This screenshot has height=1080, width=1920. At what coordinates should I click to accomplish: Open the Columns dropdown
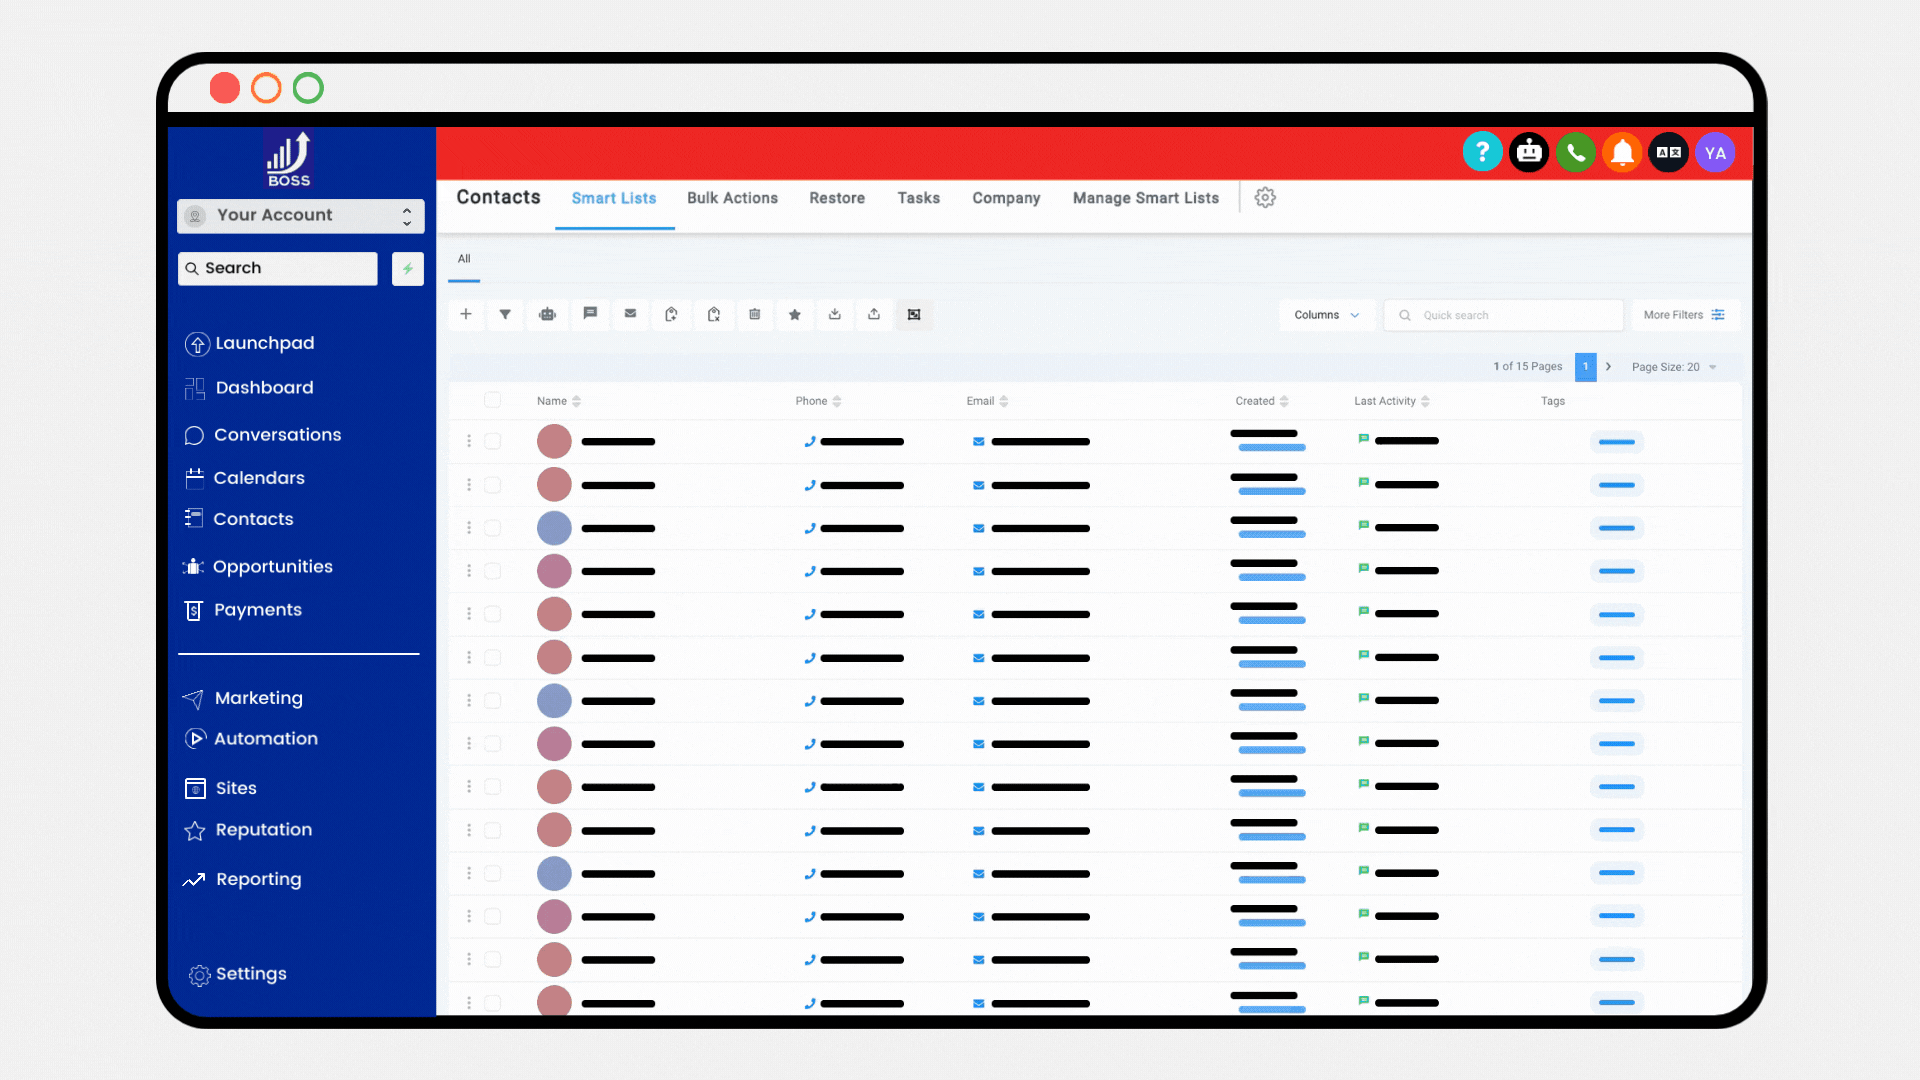[1326, 315]
